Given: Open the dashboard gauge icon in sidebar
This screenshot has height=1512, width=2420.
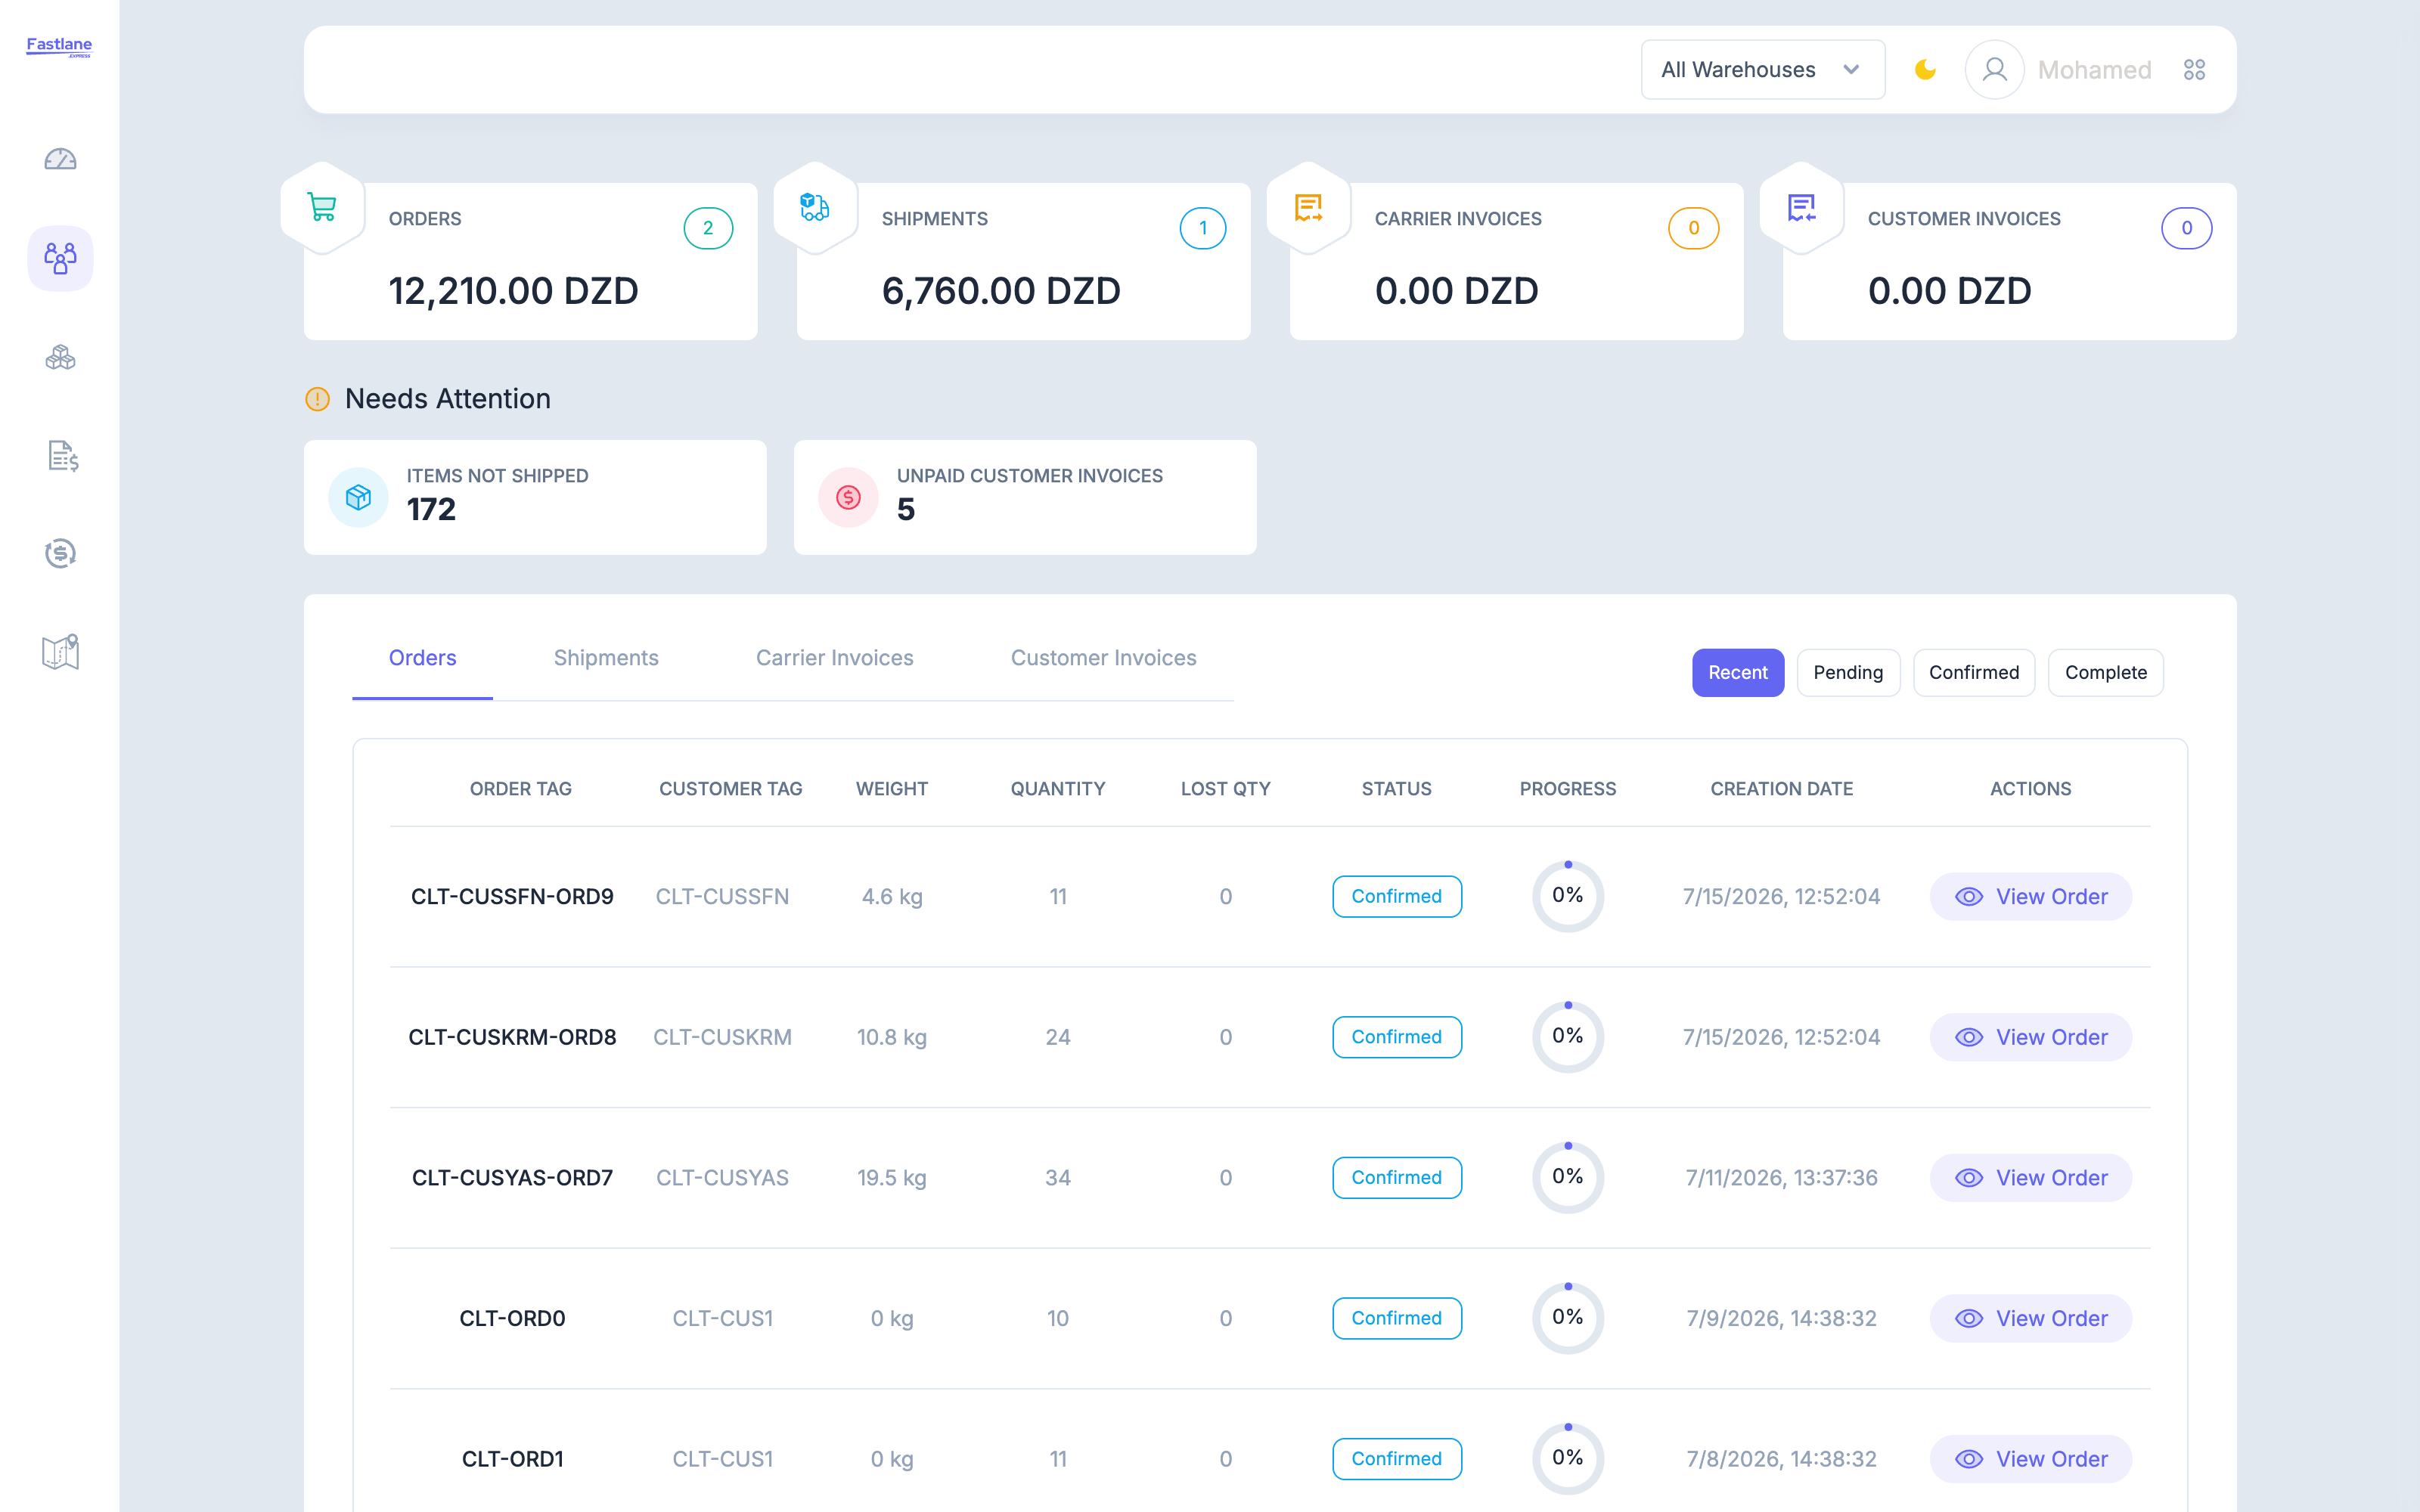Looking at the screenshot, I should (60, 159).
